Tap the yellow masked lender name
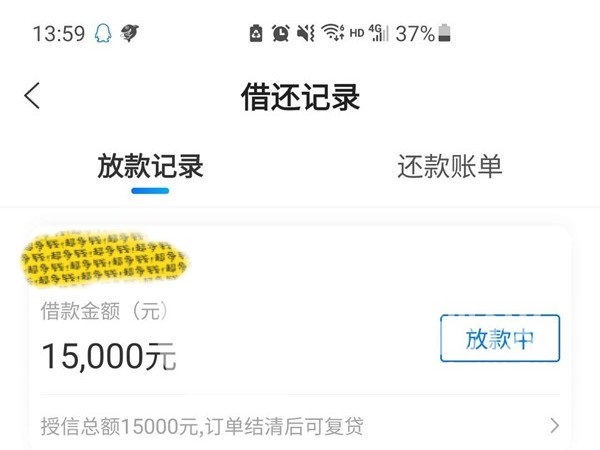The width and height of the screenshot is (600, 450). click(x=103, y=259)
